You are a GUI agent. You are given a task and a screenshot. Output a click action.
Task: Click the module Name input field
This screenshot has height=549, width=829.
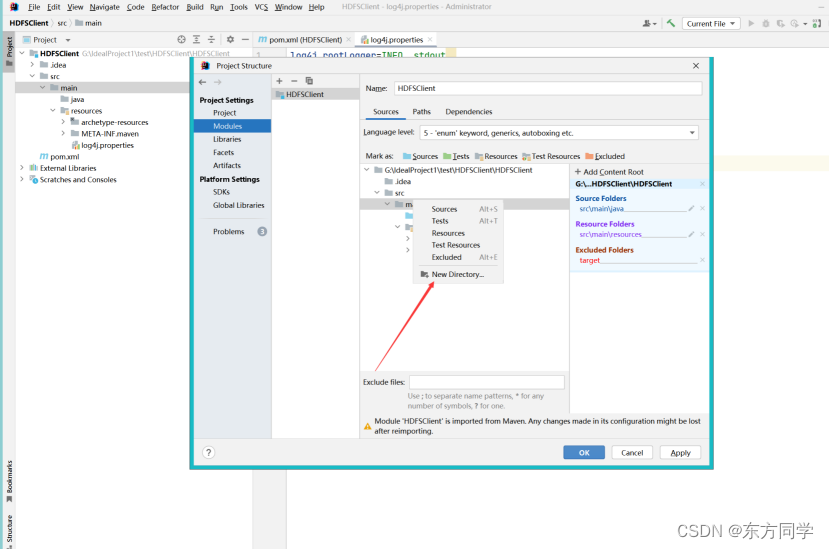pos(548,88)
